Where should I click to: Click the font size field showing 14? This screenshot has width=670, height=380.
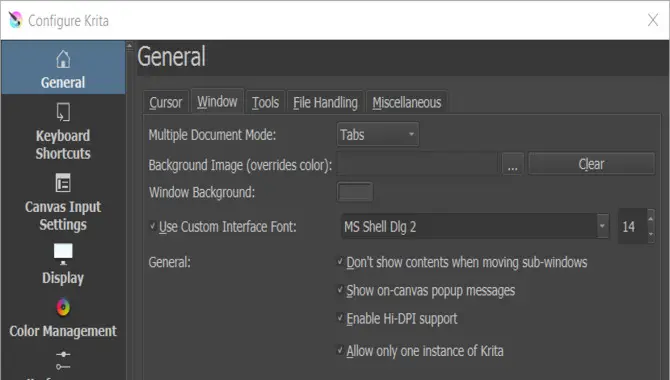click(x=632, y=226)
